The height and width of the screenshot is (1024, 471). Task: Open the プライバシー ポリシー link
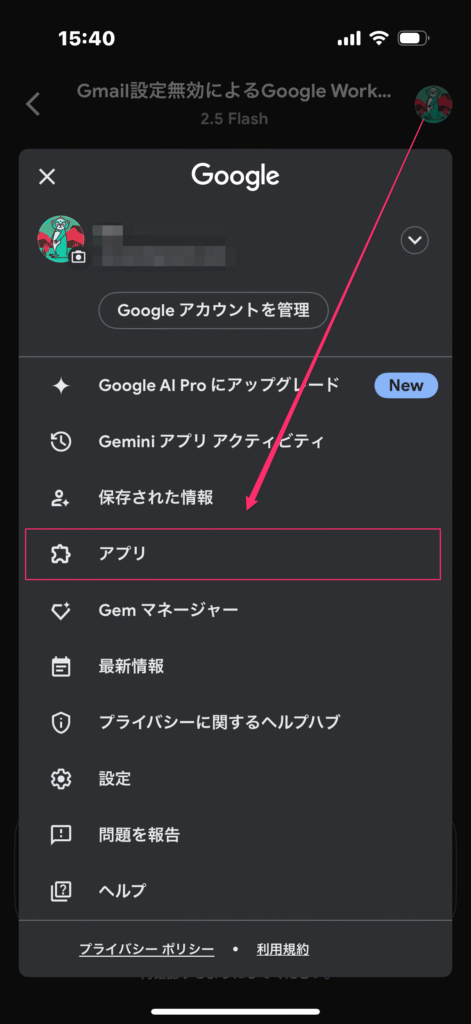(146, 950)
